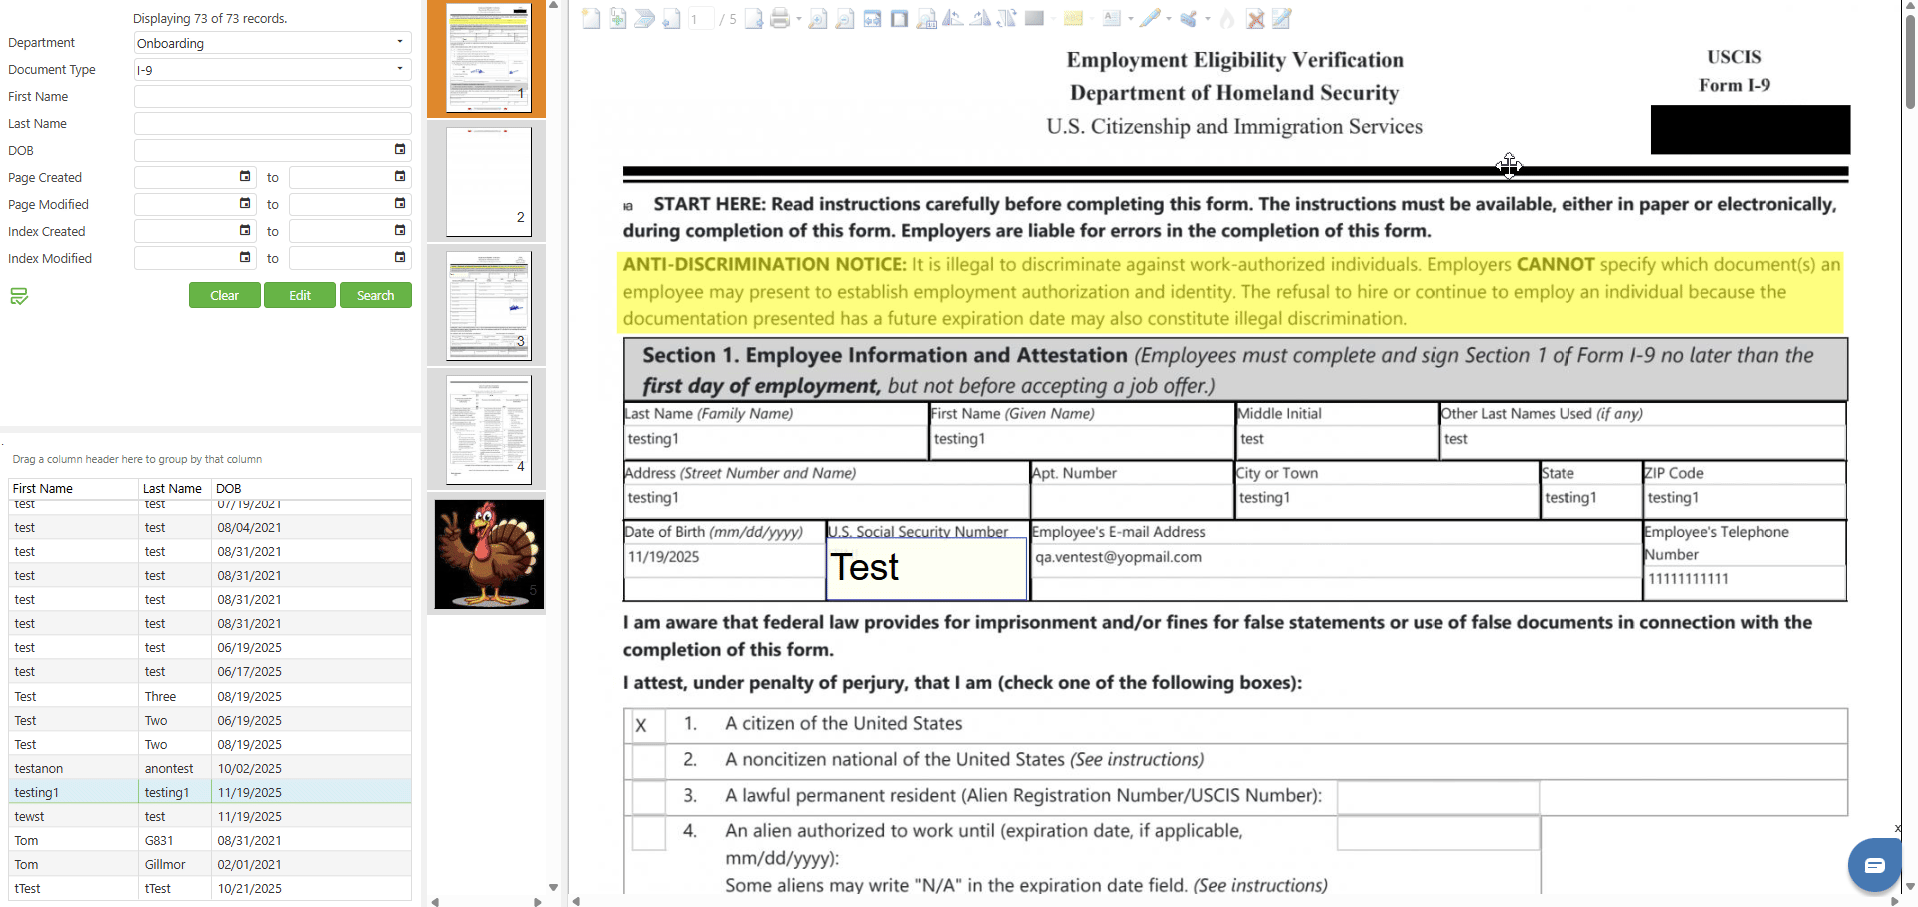
Task: Select the Test Three record row
Action: click(210, 696)
